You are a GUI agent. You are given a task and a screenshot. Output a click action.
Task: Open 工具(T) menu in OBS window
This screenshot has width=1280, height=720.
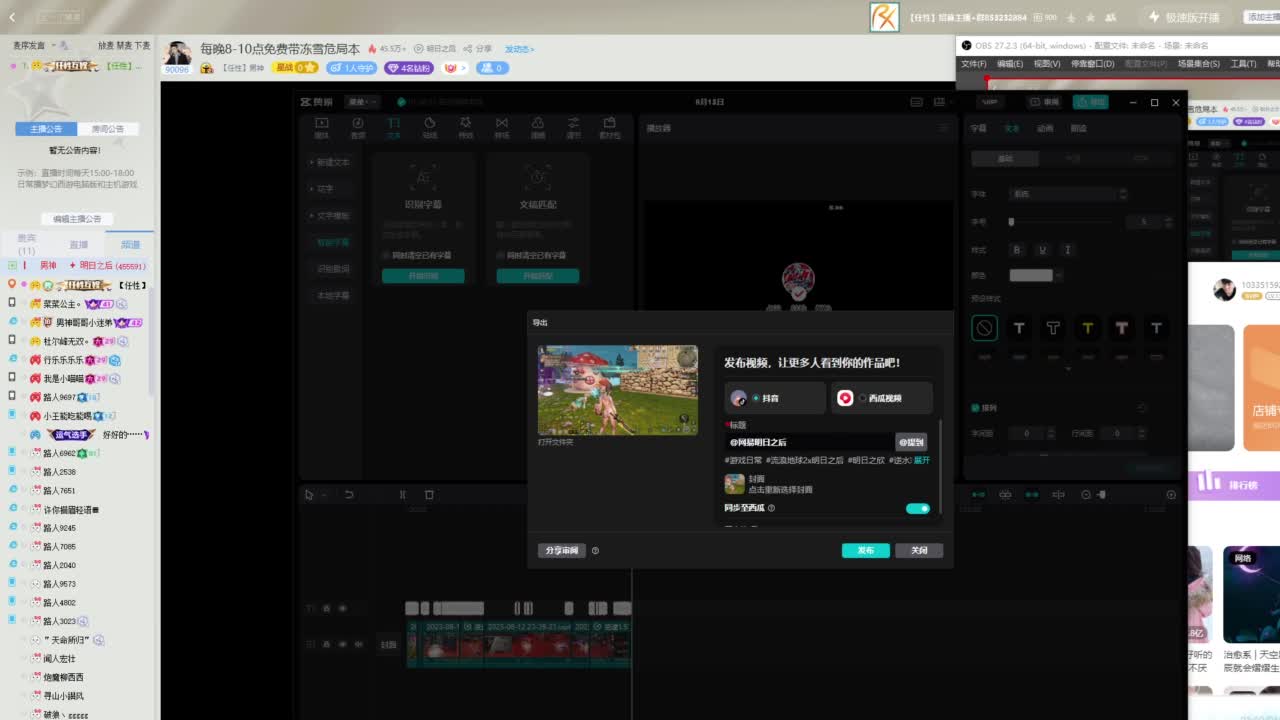pyautogui.click(x=1243, y=64)
